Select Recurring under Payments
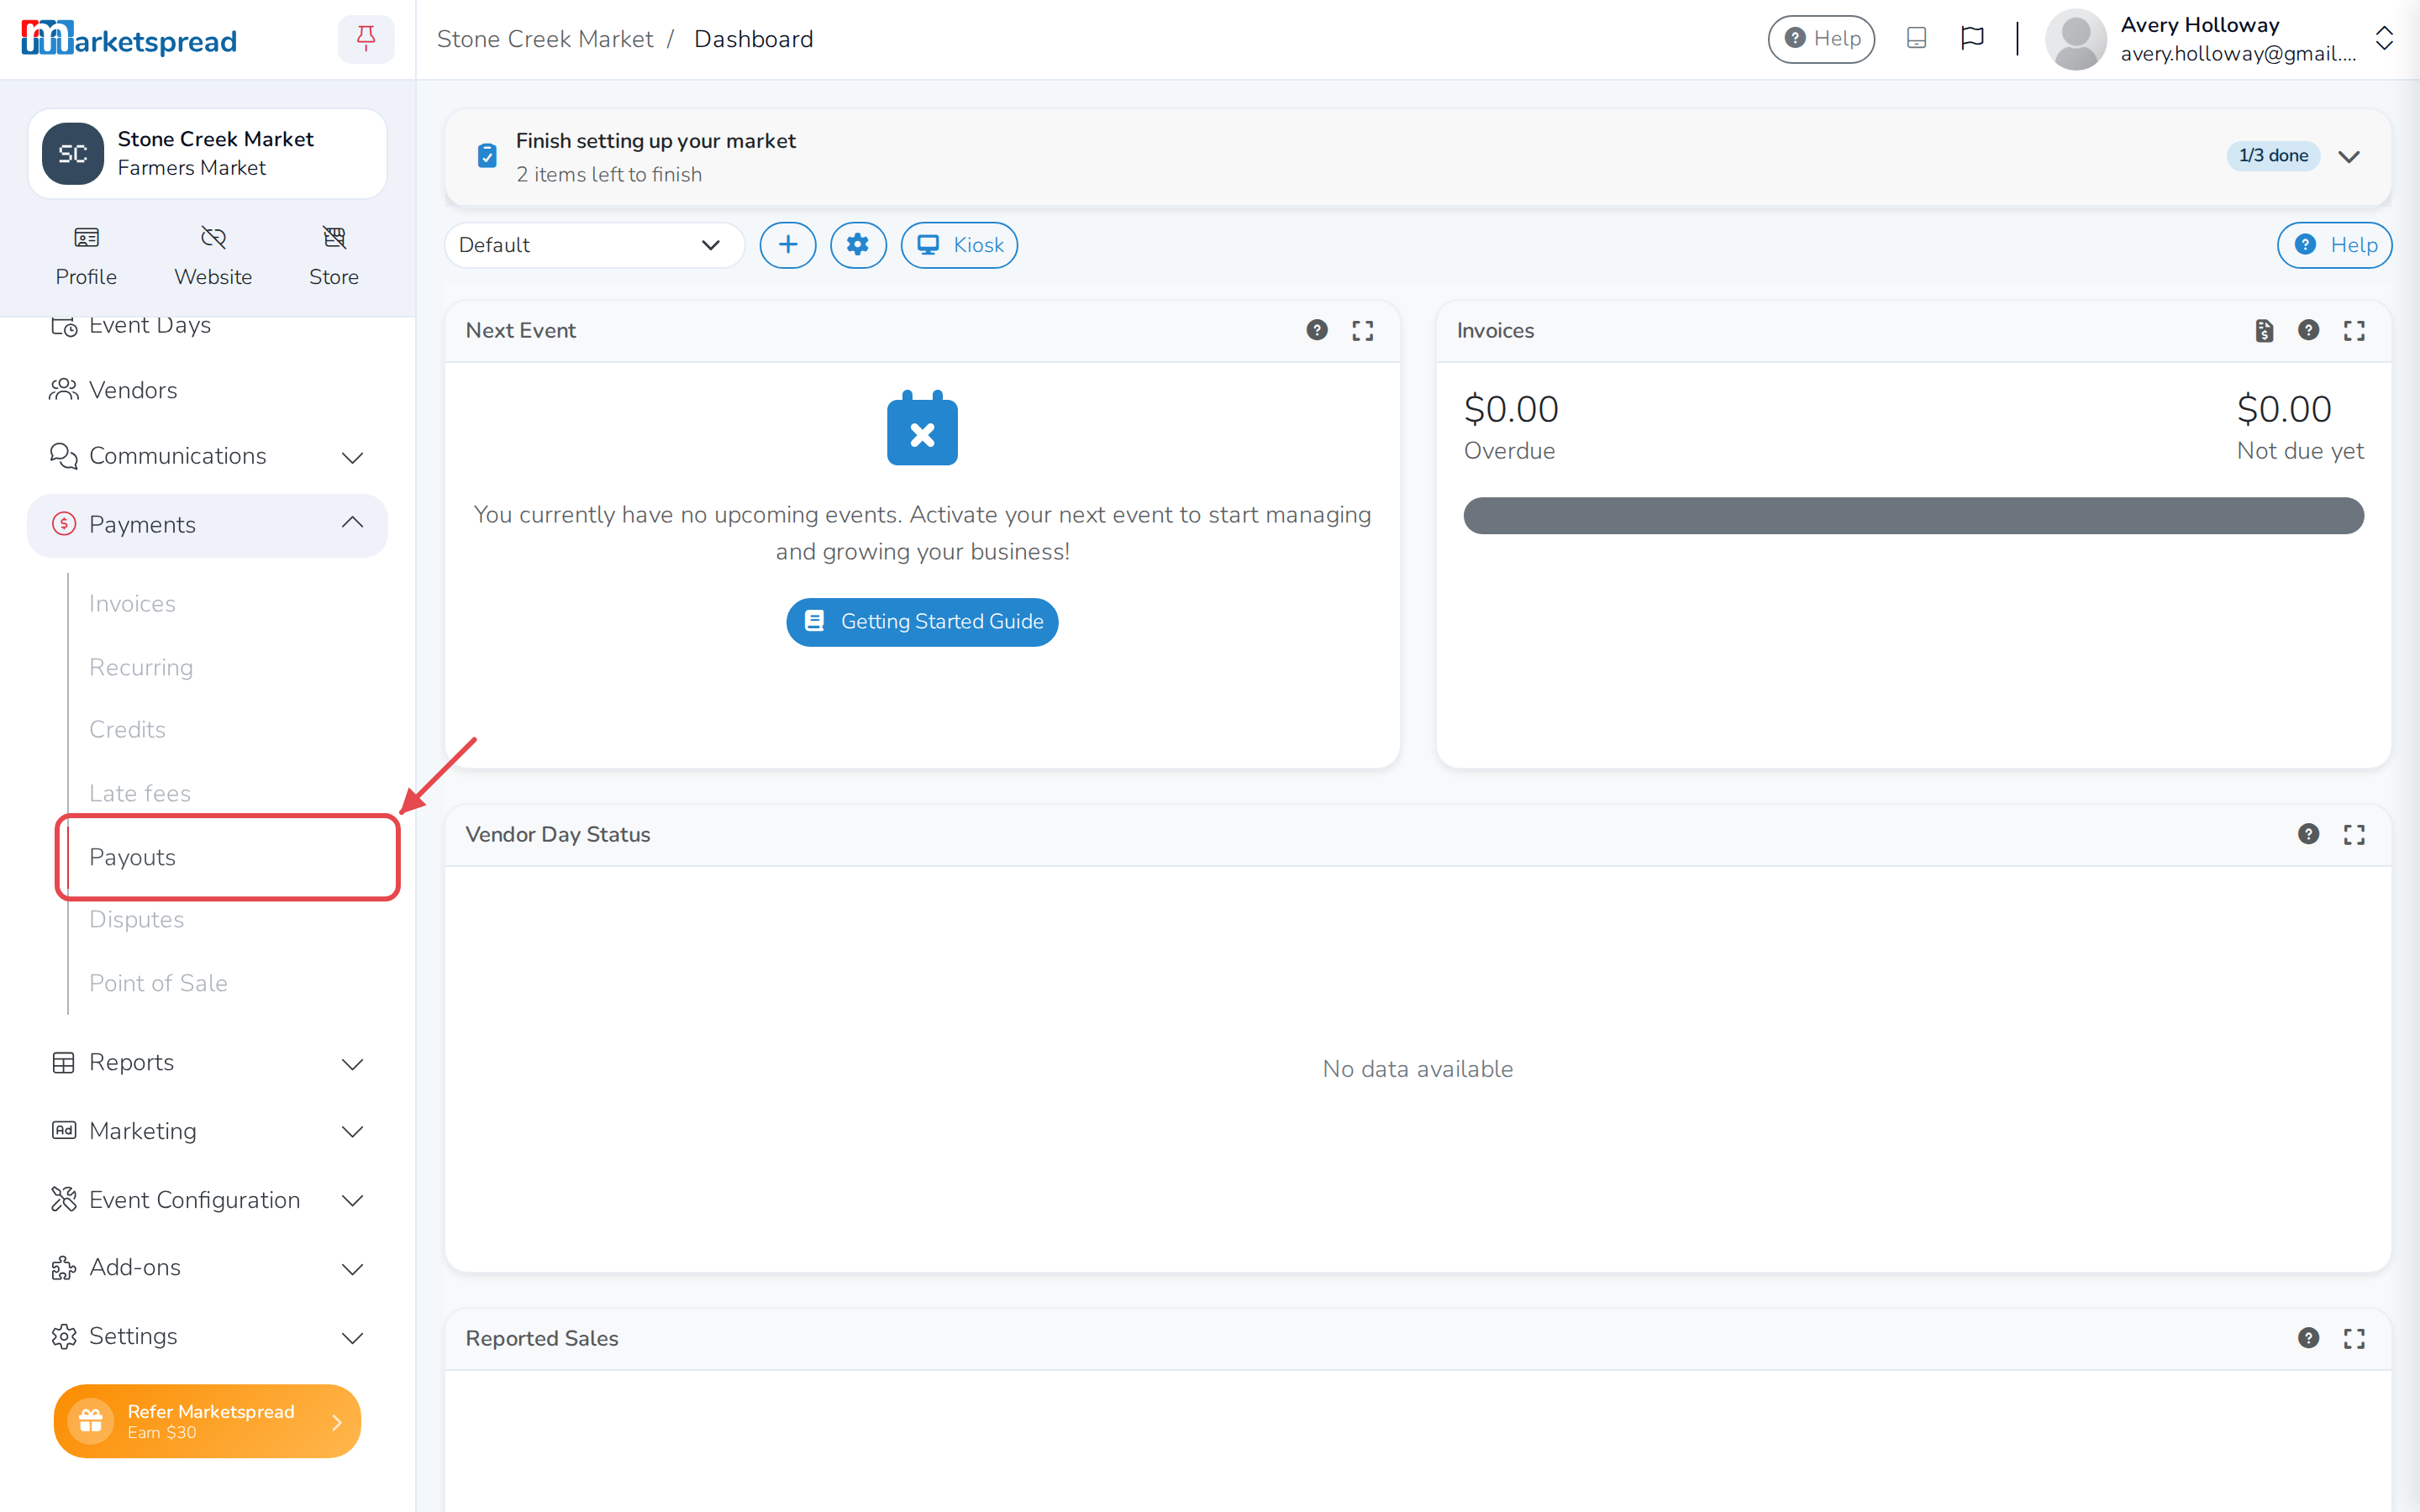Screen dimensions: 2420x1512 tap(141, 667)
